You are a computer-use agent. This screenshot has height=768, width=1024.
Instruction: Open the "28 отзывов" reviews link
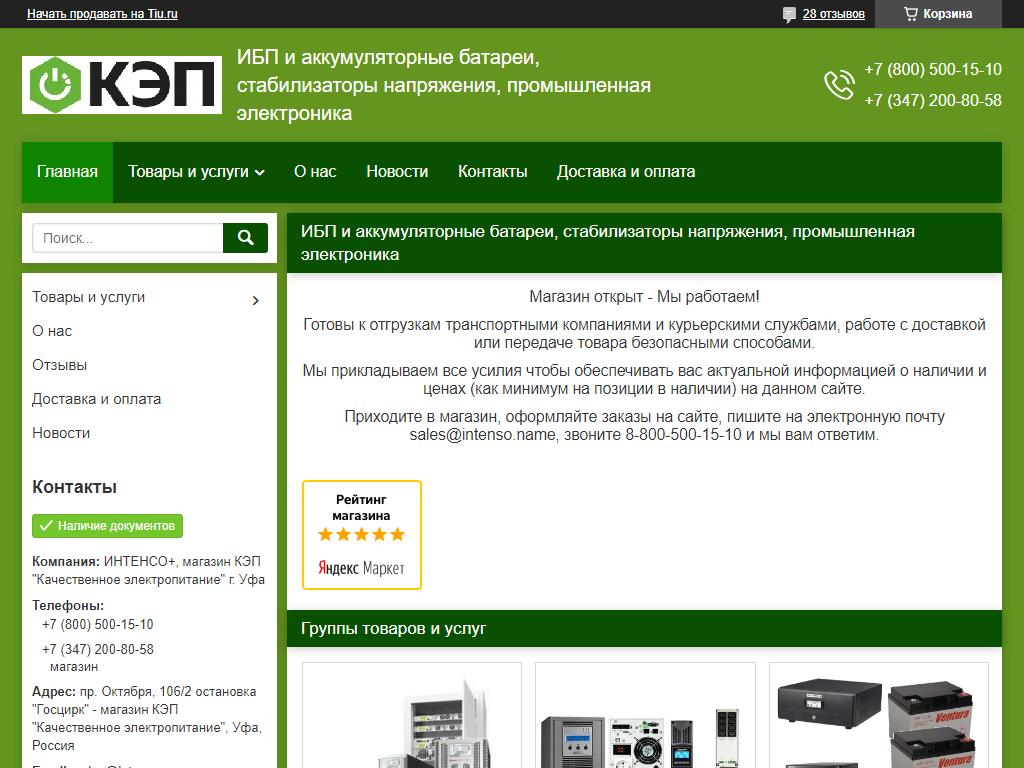tap(834, 14)
